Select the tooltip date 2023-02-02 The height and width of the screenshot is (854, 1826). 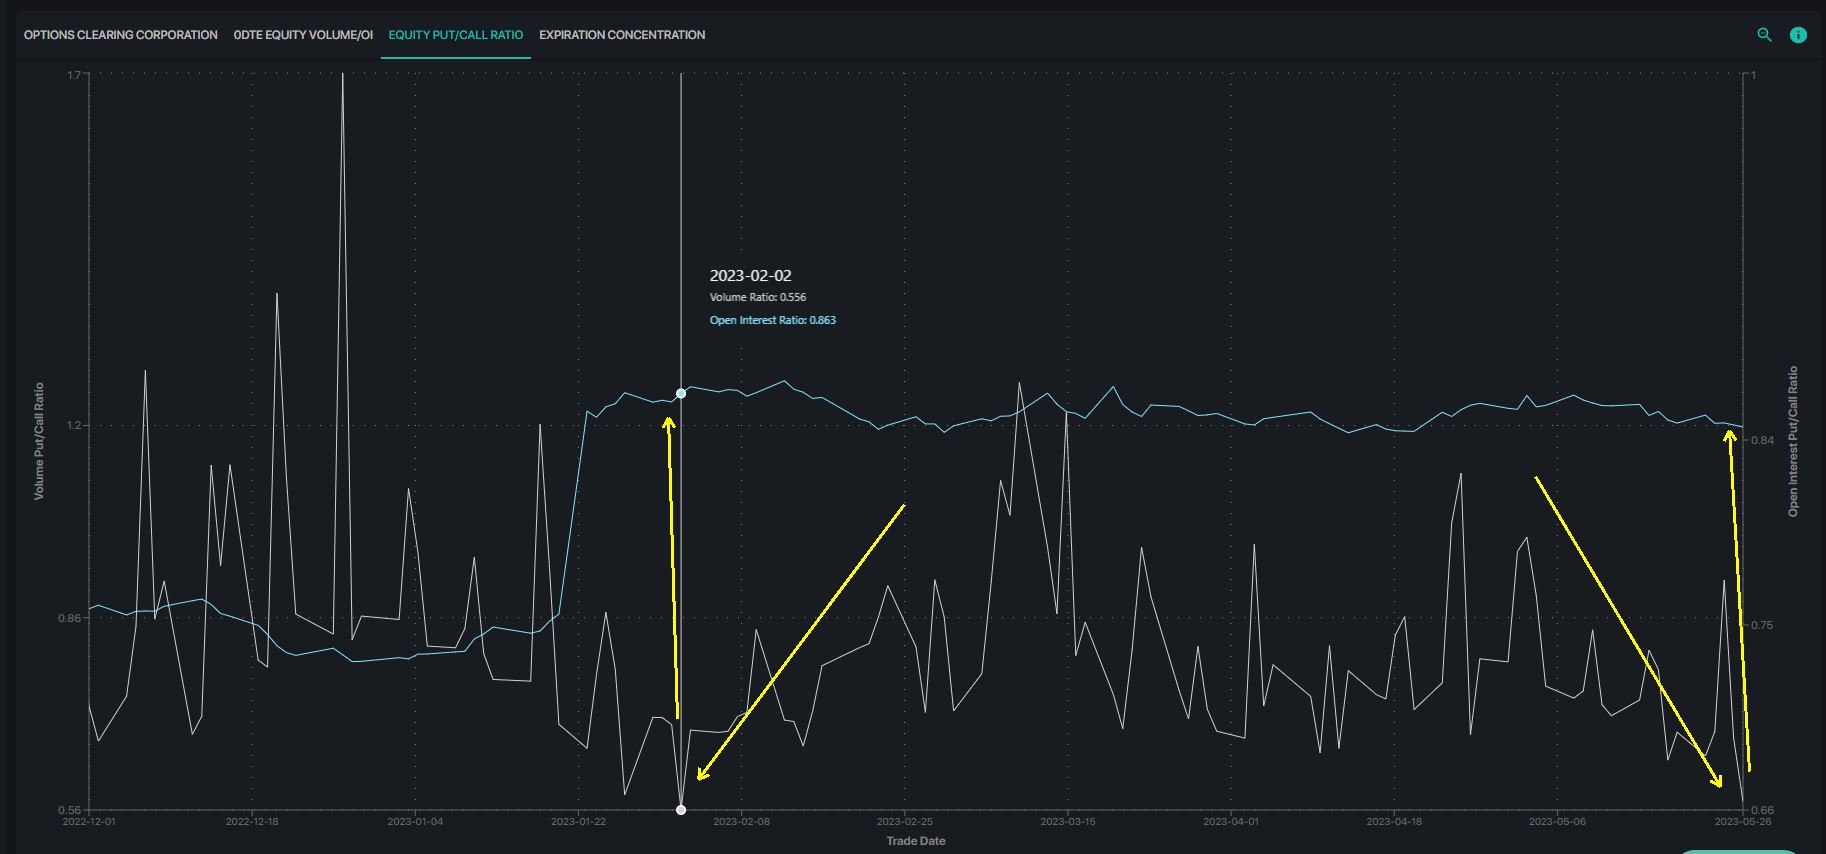(751, 275)
